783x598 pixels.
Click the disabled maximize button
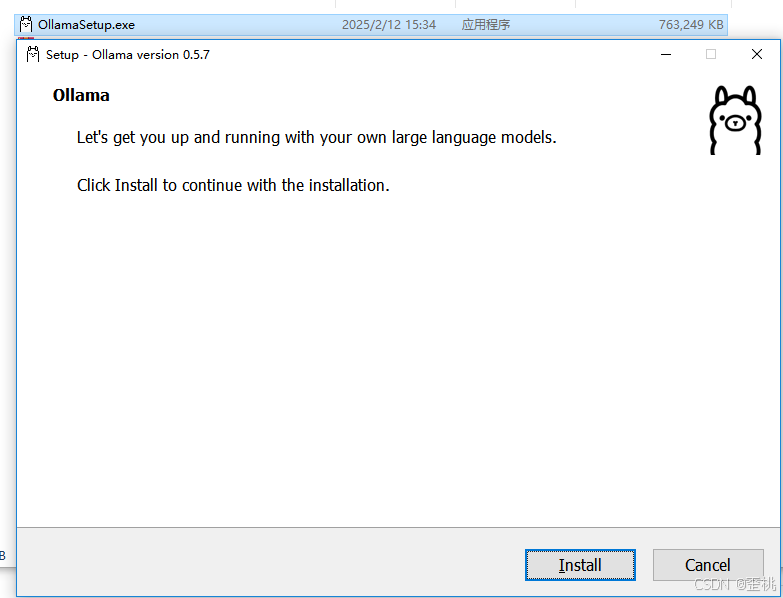[711, 54]
